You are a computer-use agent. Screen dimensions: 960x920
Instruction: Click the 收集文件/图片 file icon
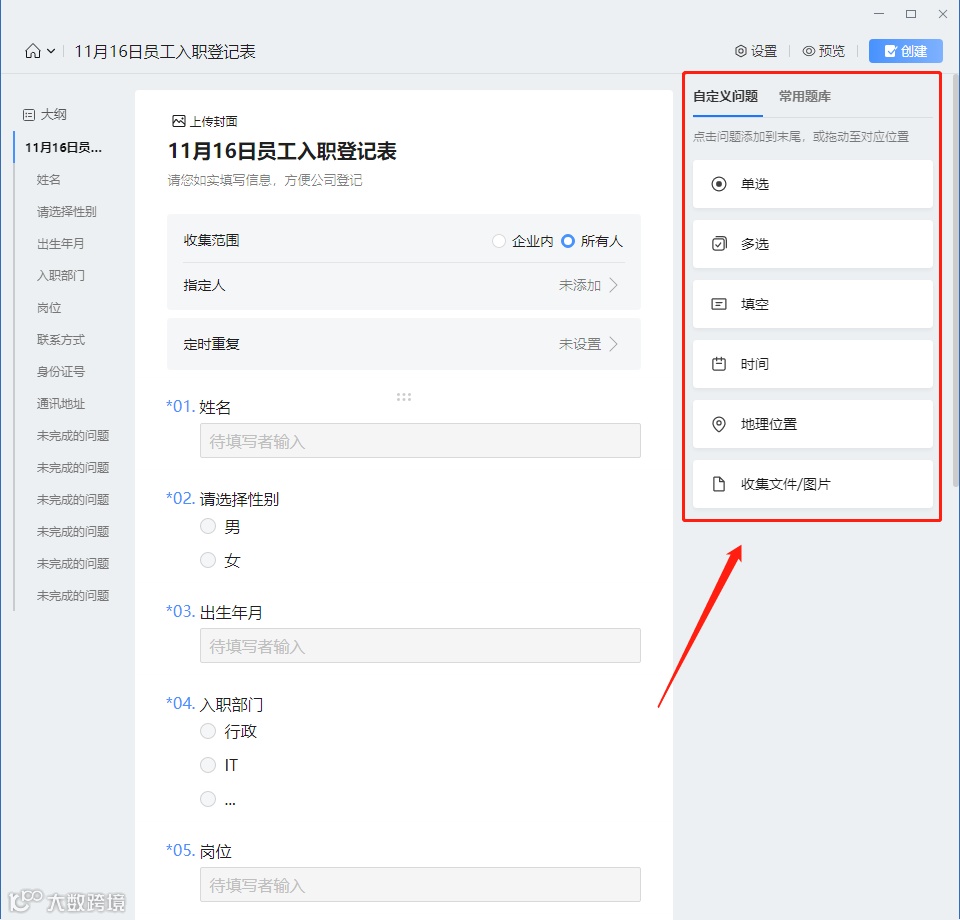coord(719,484)
